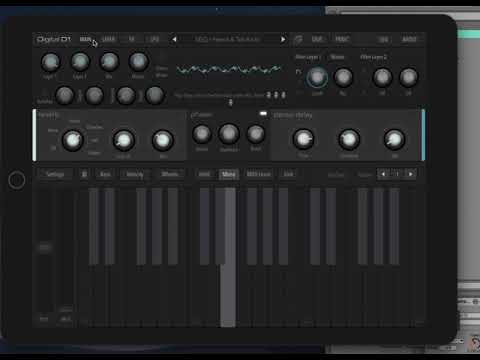Open keyboard Settings button

(x=55, y=174)
